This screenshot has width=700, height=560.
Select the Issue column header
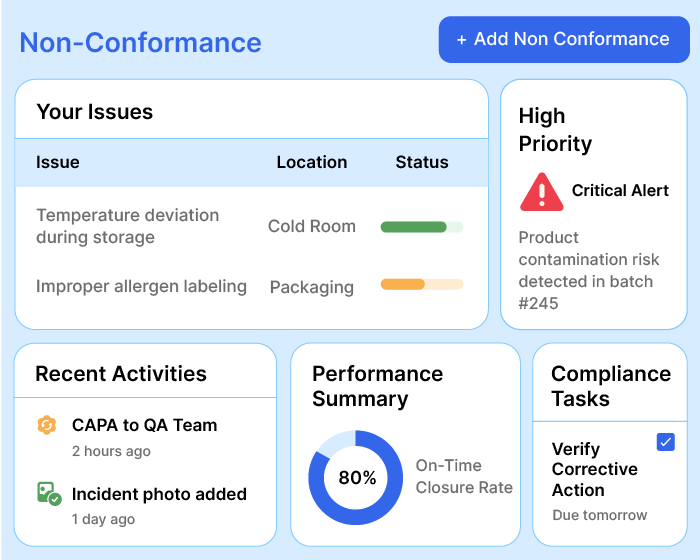click(x=58, y=162)
